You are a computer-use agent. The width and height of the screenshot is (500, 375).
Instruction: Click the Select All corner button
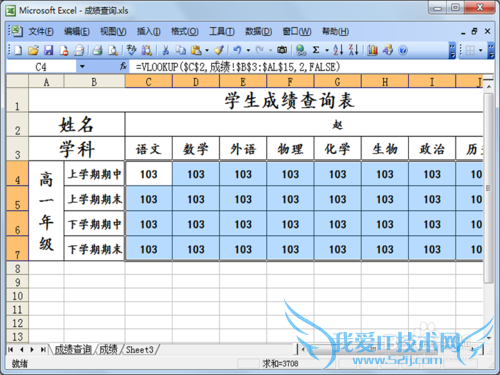coord(17,81)
